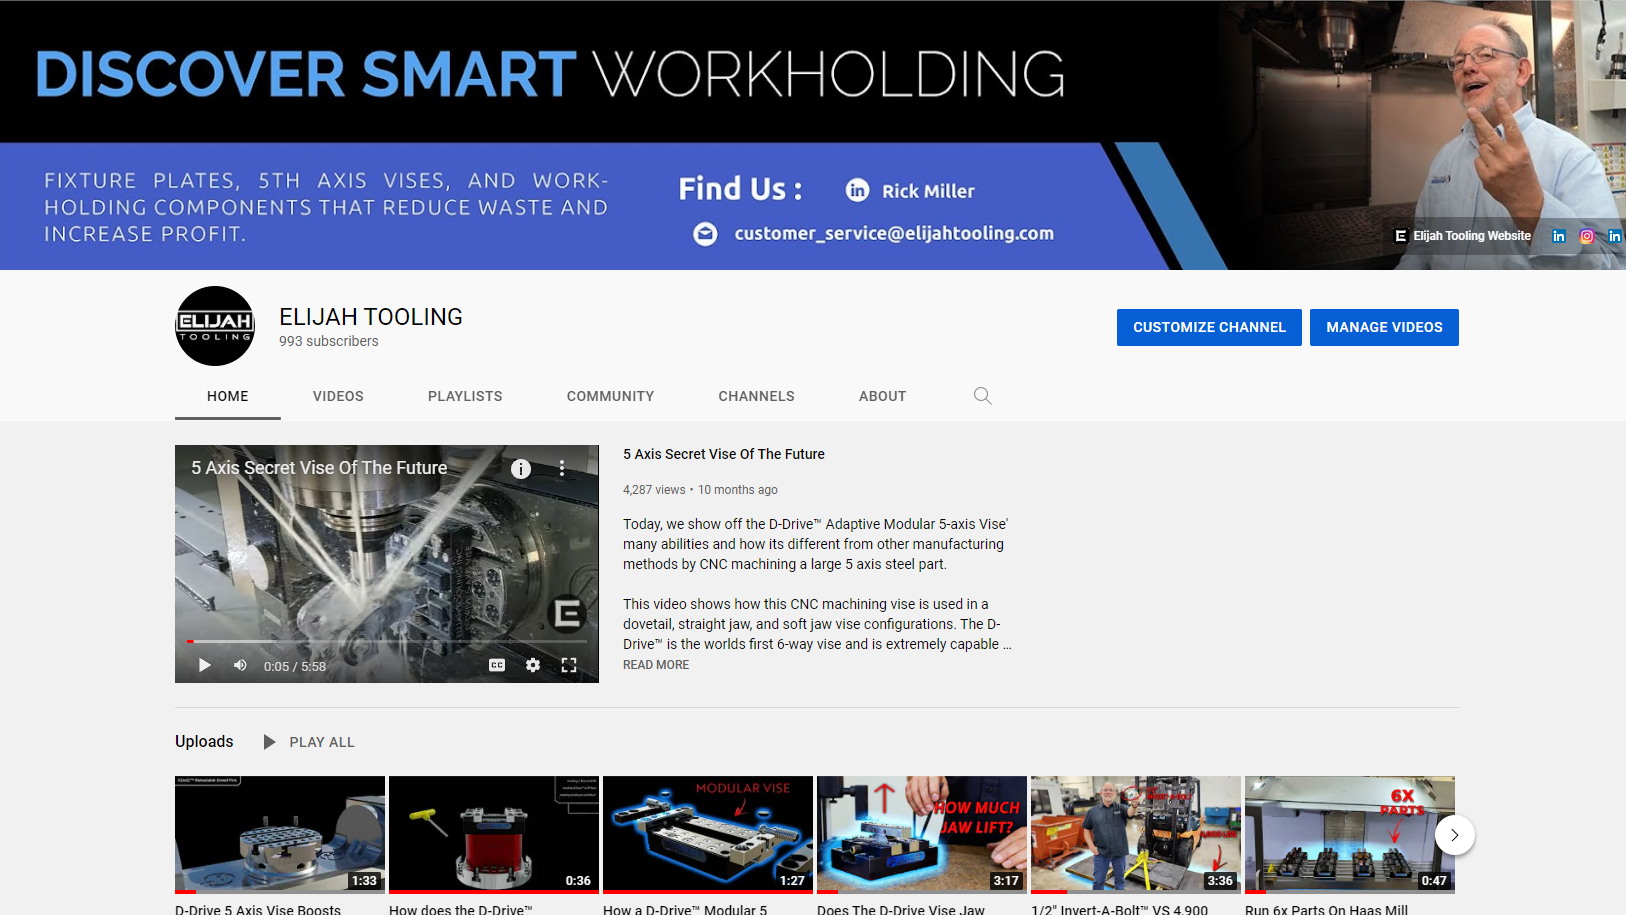This screenshot has height=915, width=1626.
Task: Switch to the Home tab
Action: [228, 396]
